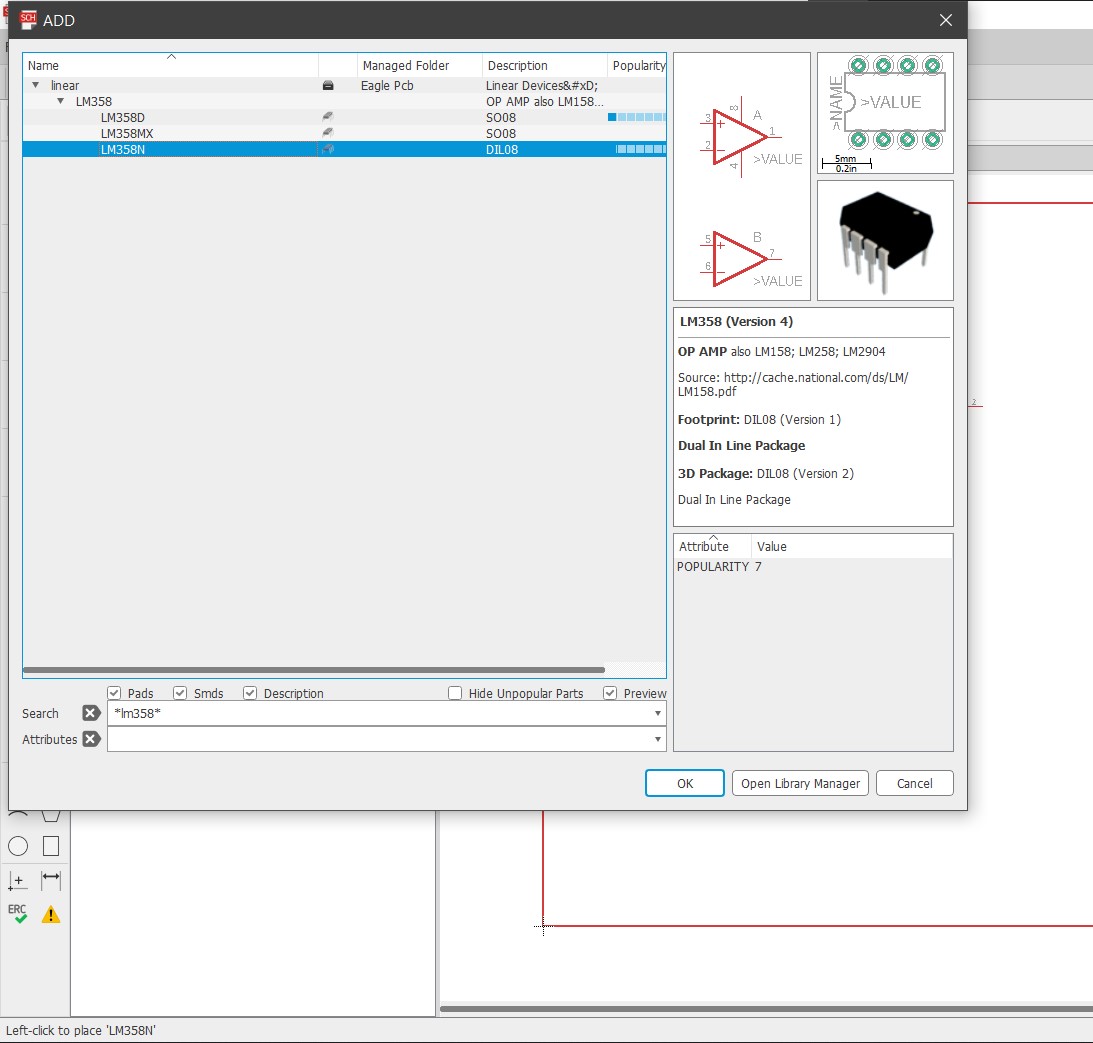Image resolution: width=1093 pixels, height=1043 pixels.
Task: Toggle the Preview checkbox
Action: 610,693
